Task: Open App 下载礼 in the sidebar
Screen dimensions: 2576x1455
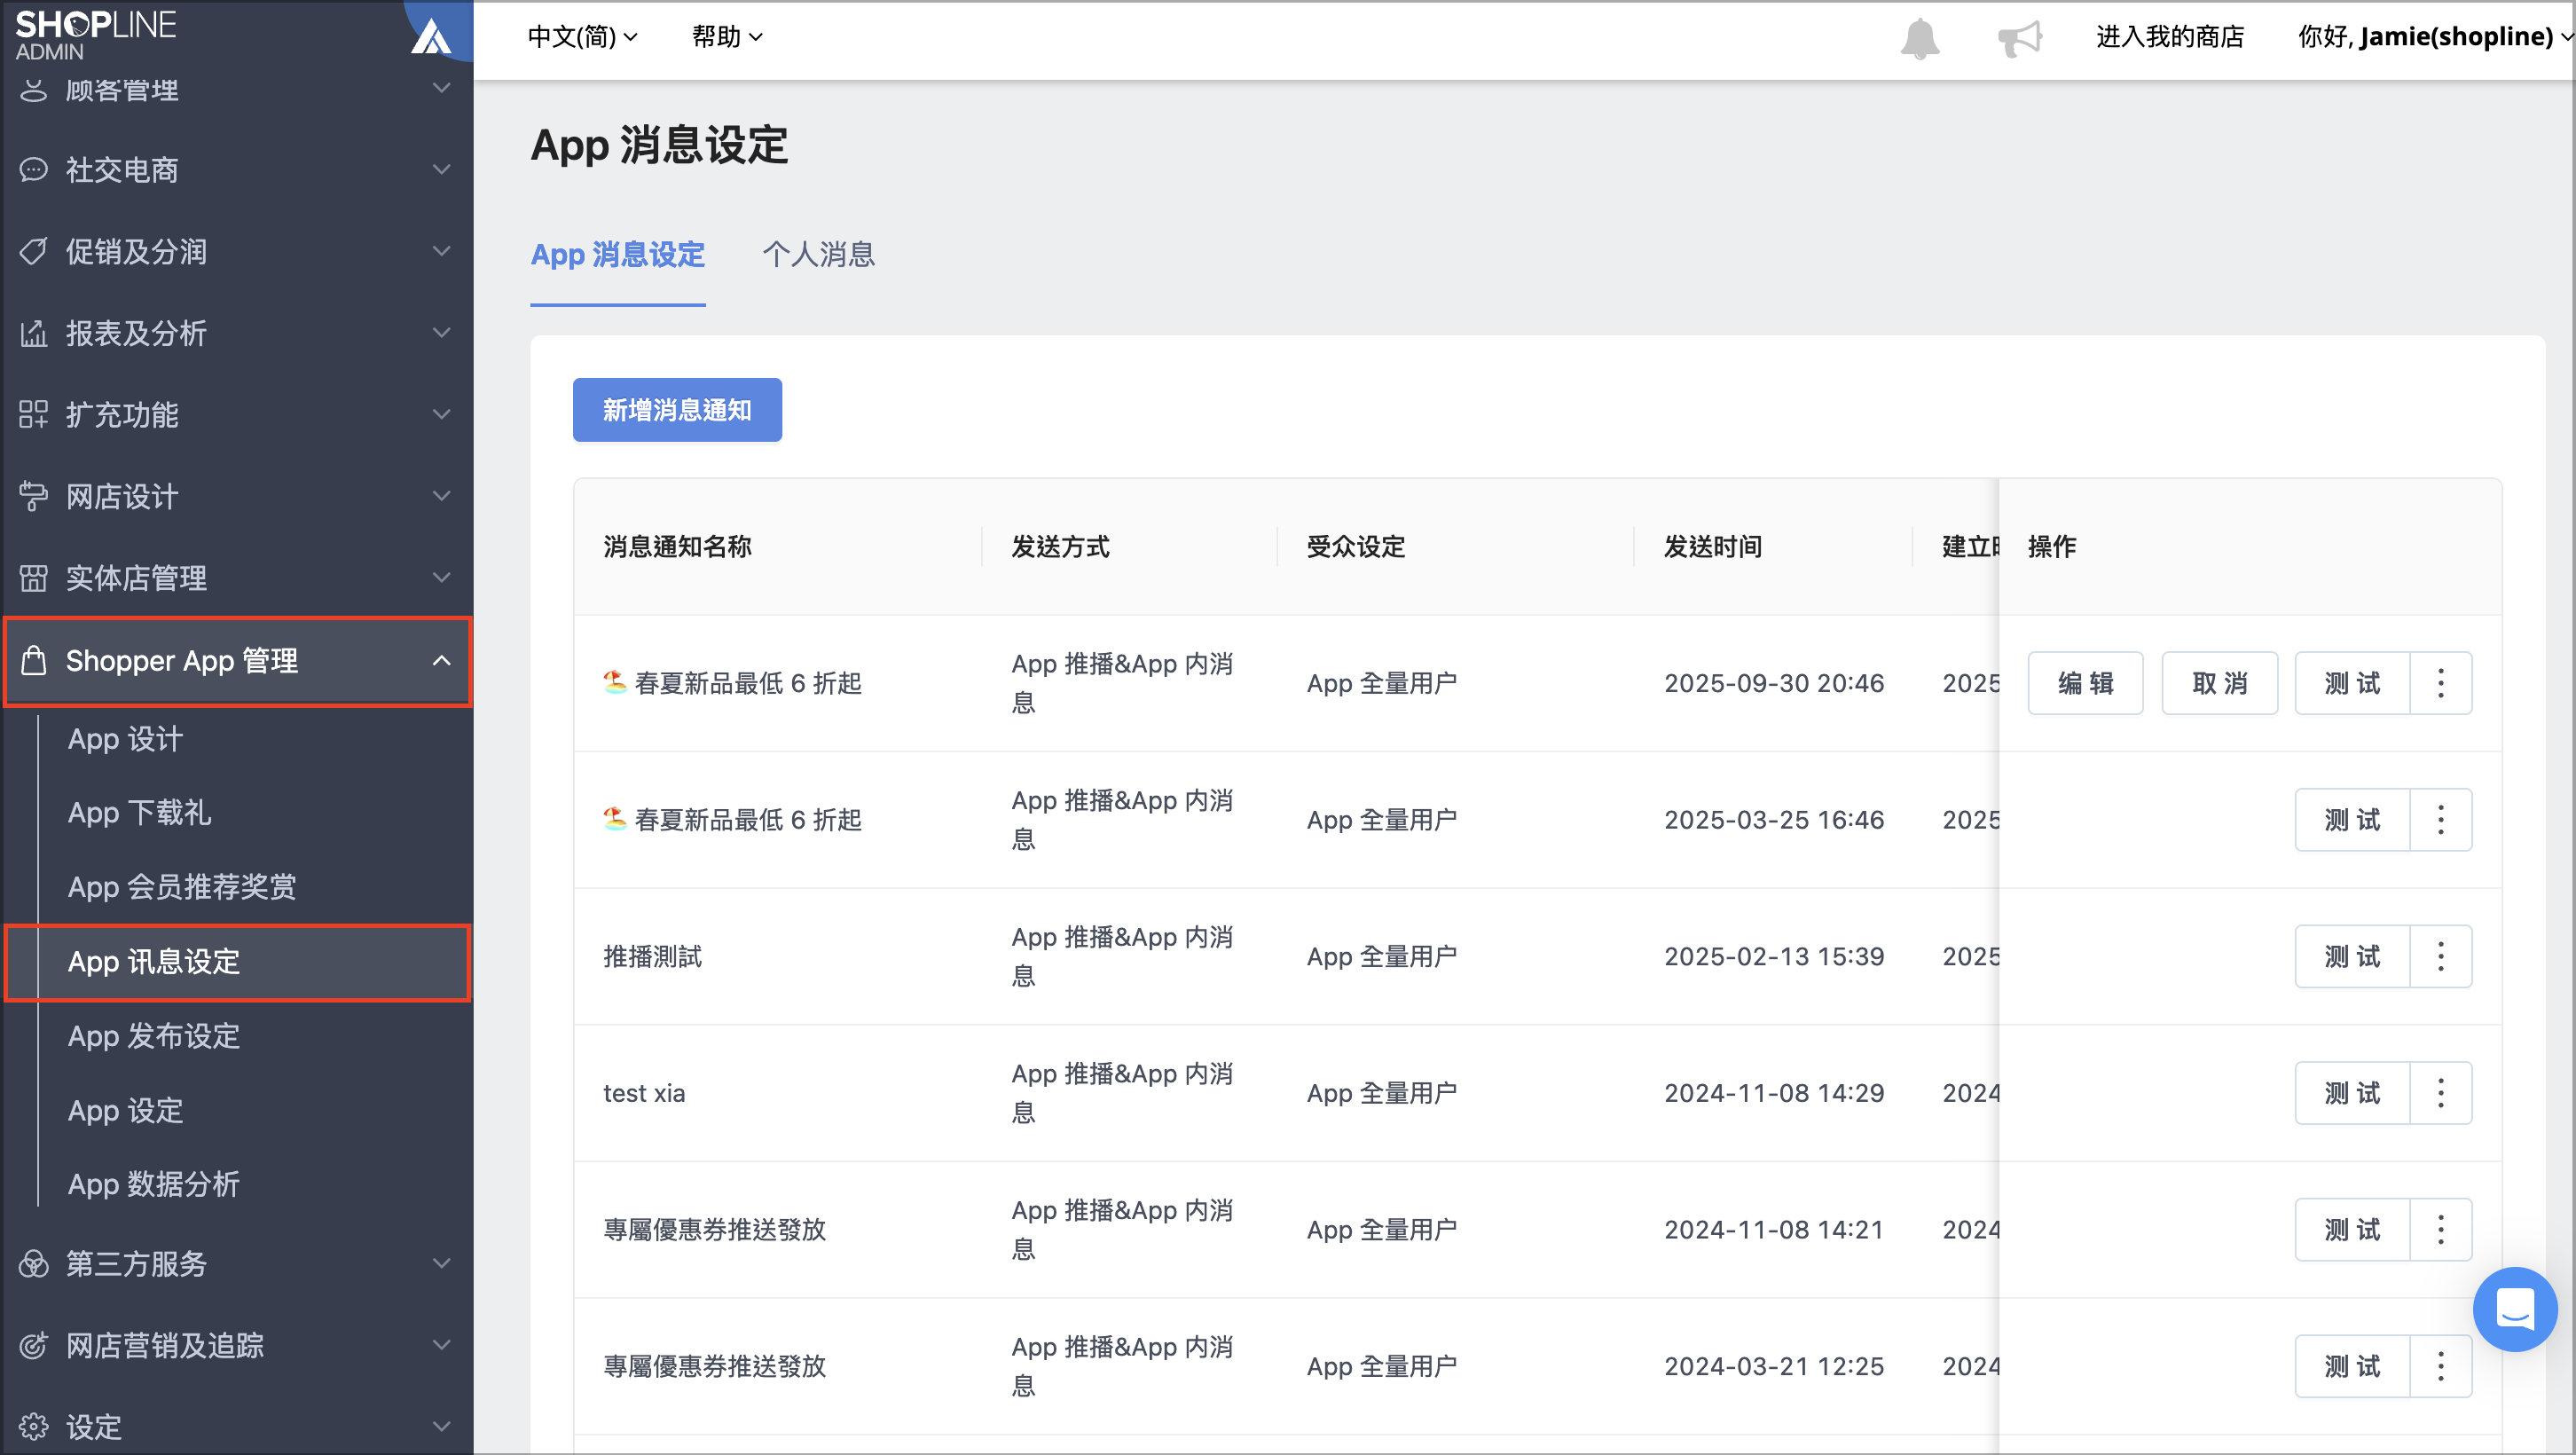Action: [139, 813]
